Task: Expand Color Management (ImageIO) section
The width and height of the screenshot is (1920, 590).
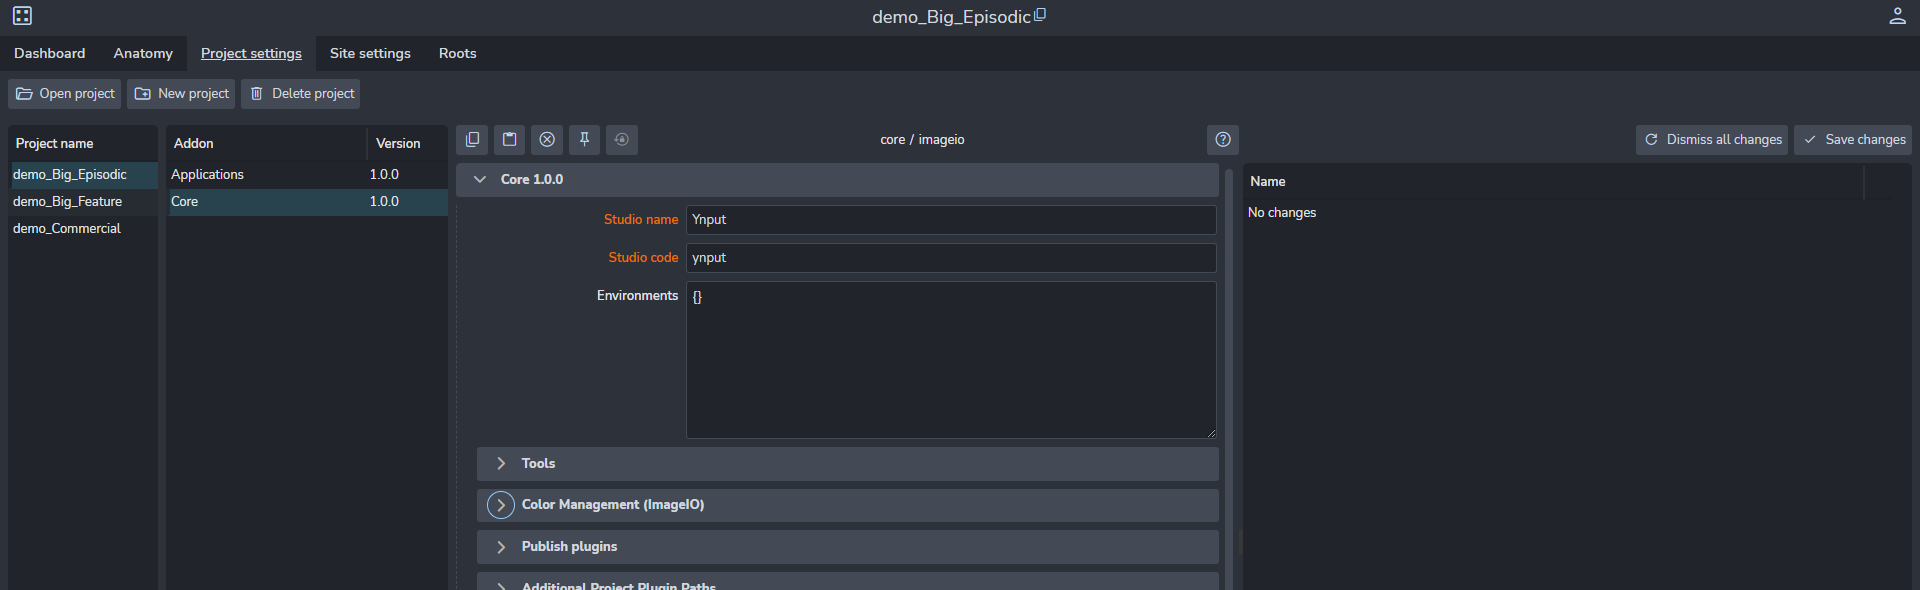Action: pyautogui.click(x=501, y=505)
